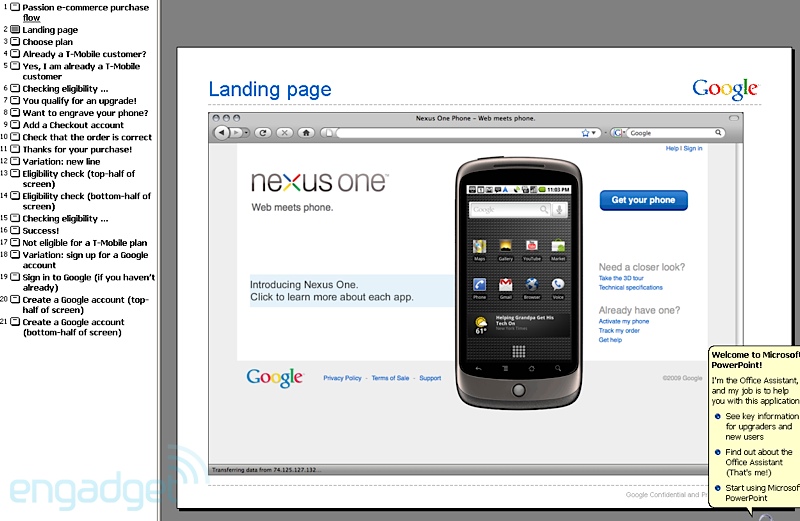Screen dimensions: 800x521
Task: Click the 'Privacy Policy' footer link
Action: click(x=342, y=378)
